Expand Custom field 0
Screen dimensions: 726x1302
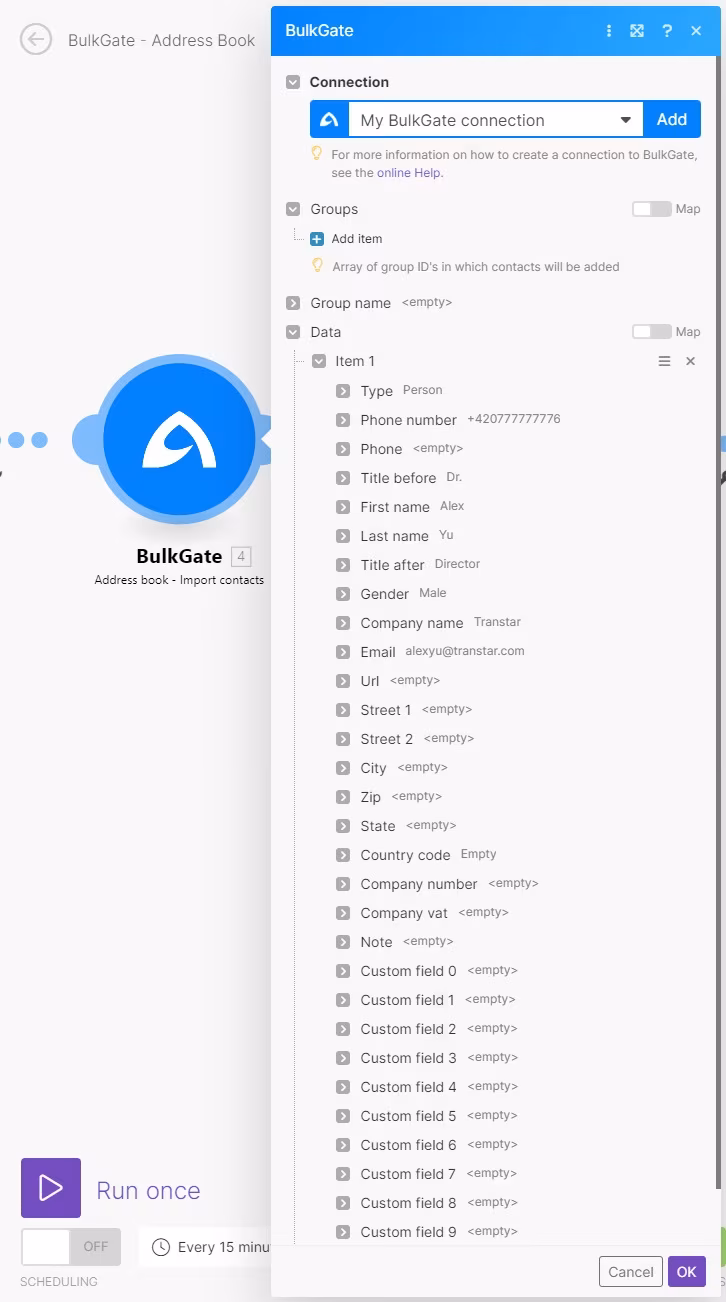[343, 971]
